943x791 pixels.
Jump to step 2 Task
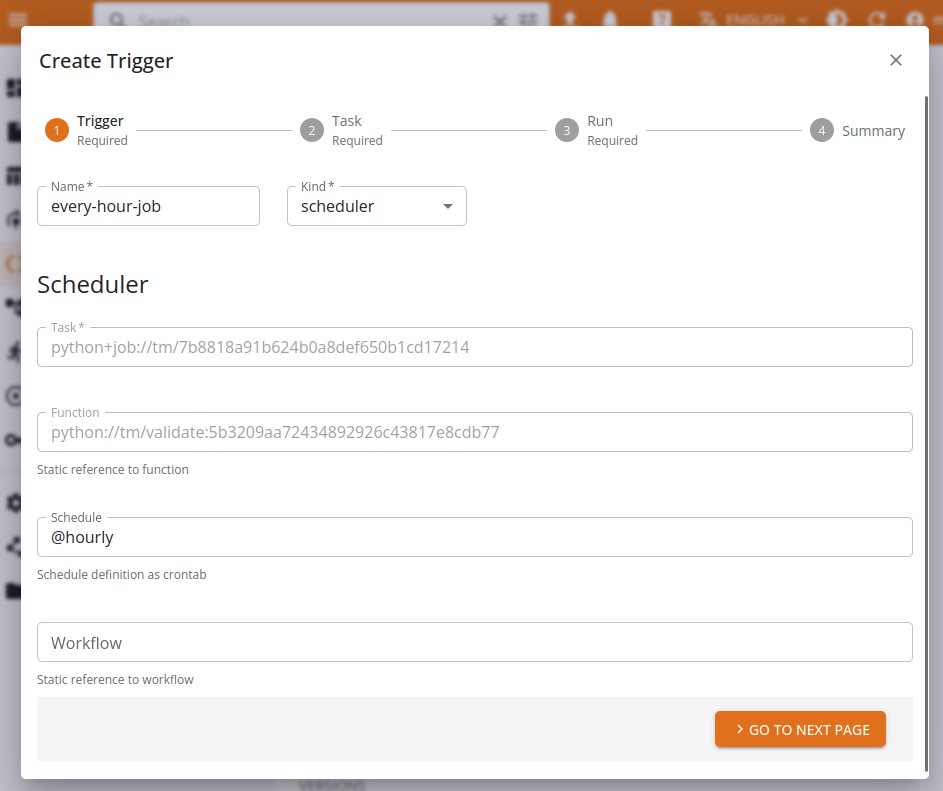pos(312,131)
